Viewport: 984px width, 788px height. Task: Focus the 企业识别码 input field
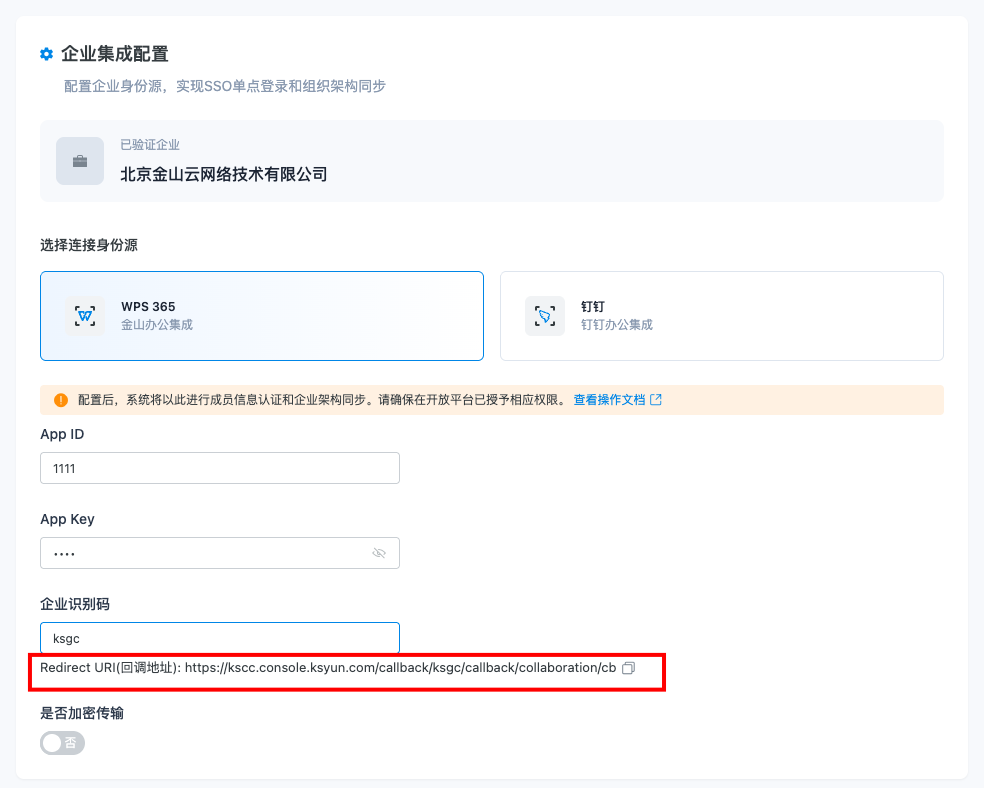coord(220,638)
